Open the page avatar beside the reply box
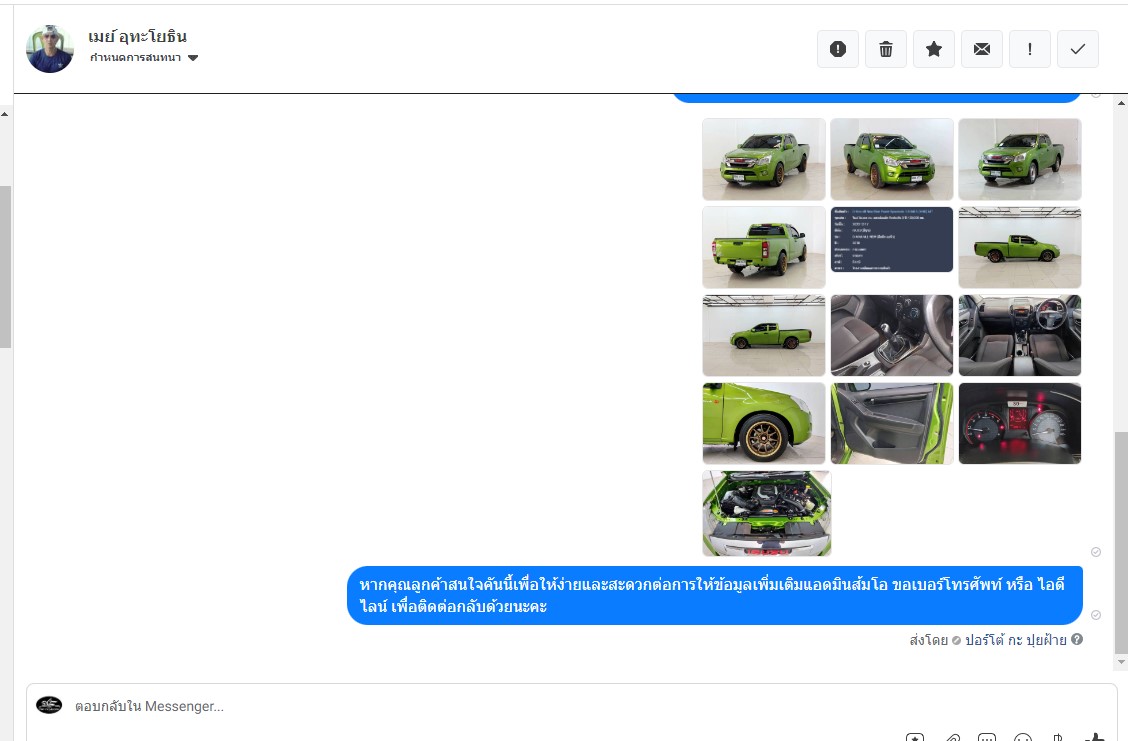 coord(49,705)
